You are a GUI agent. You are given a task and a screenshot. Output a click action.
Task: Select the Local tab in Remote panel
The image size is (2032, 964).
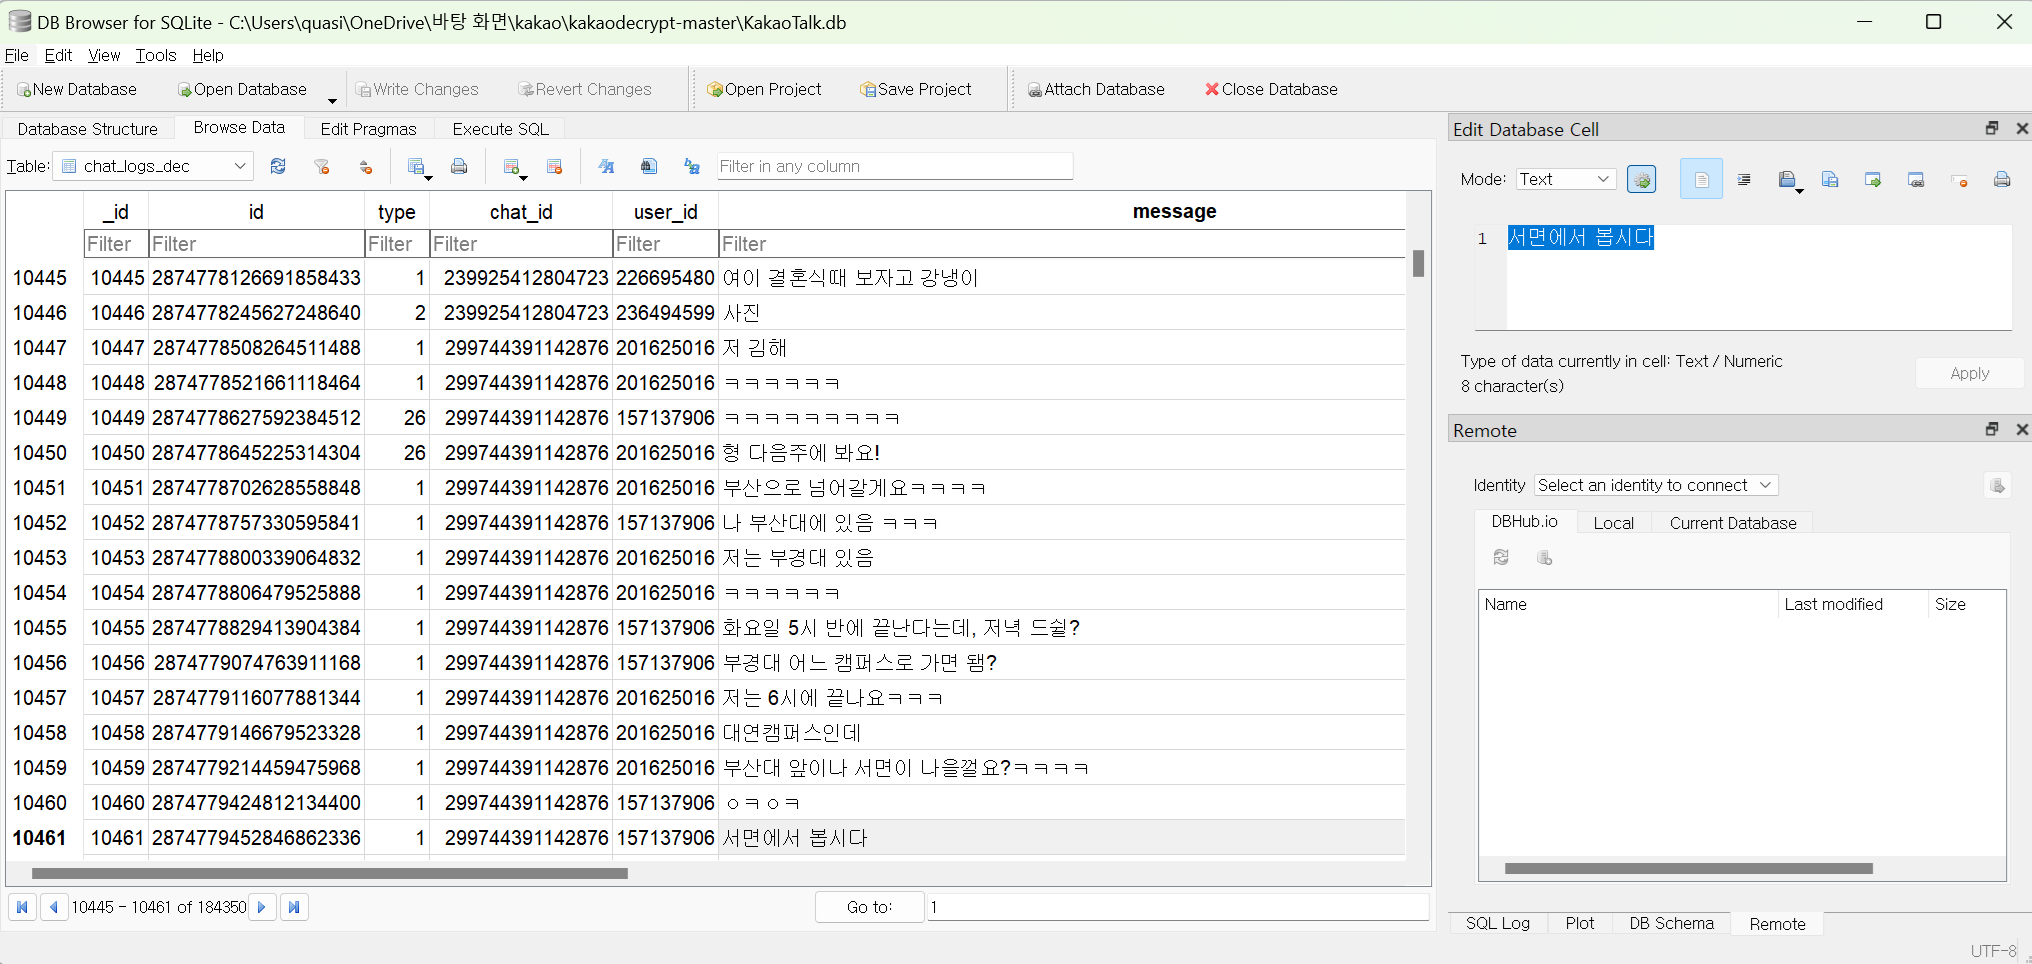click(1613, 523)
